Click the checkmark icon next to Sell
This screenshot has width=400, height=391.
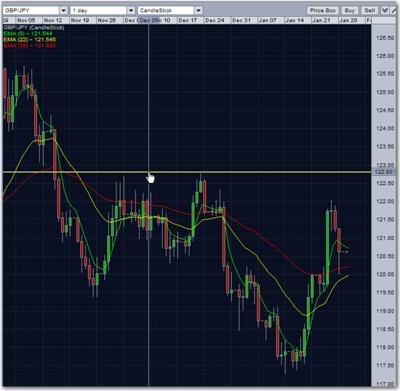tap(385, 10)
